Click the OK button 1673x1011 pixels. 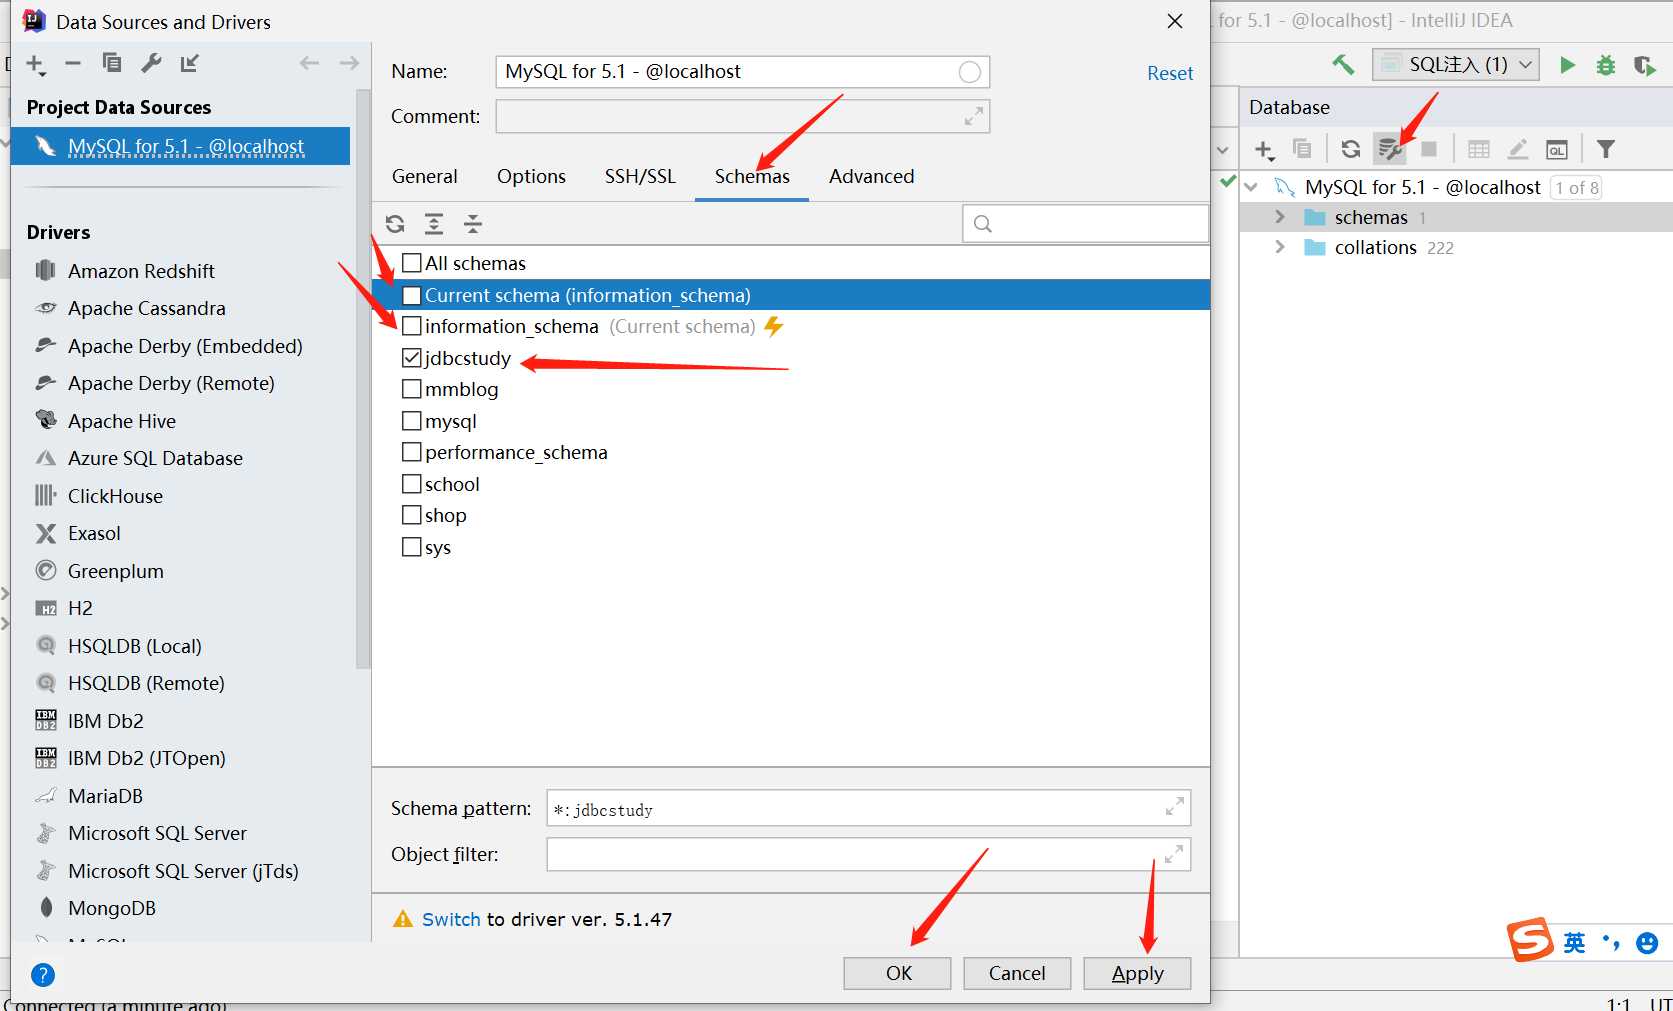point(898,973)
